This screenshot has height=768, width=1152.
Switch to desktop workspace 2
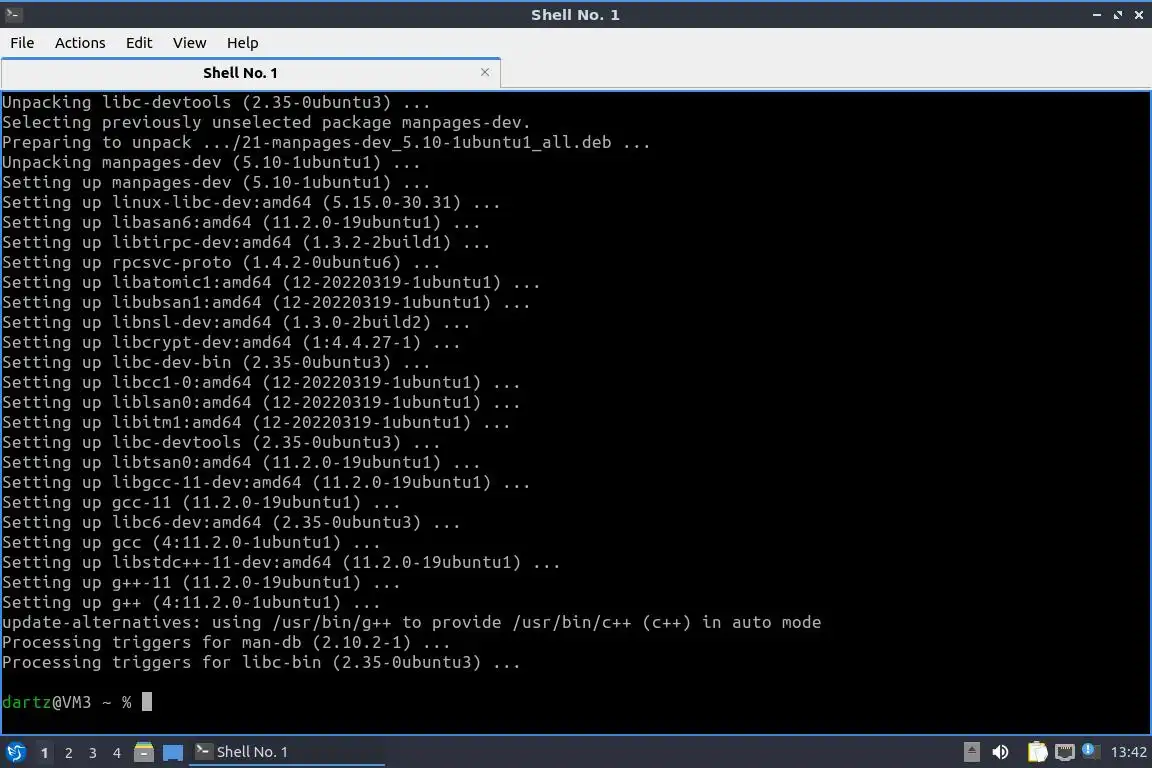coord(68,753)
